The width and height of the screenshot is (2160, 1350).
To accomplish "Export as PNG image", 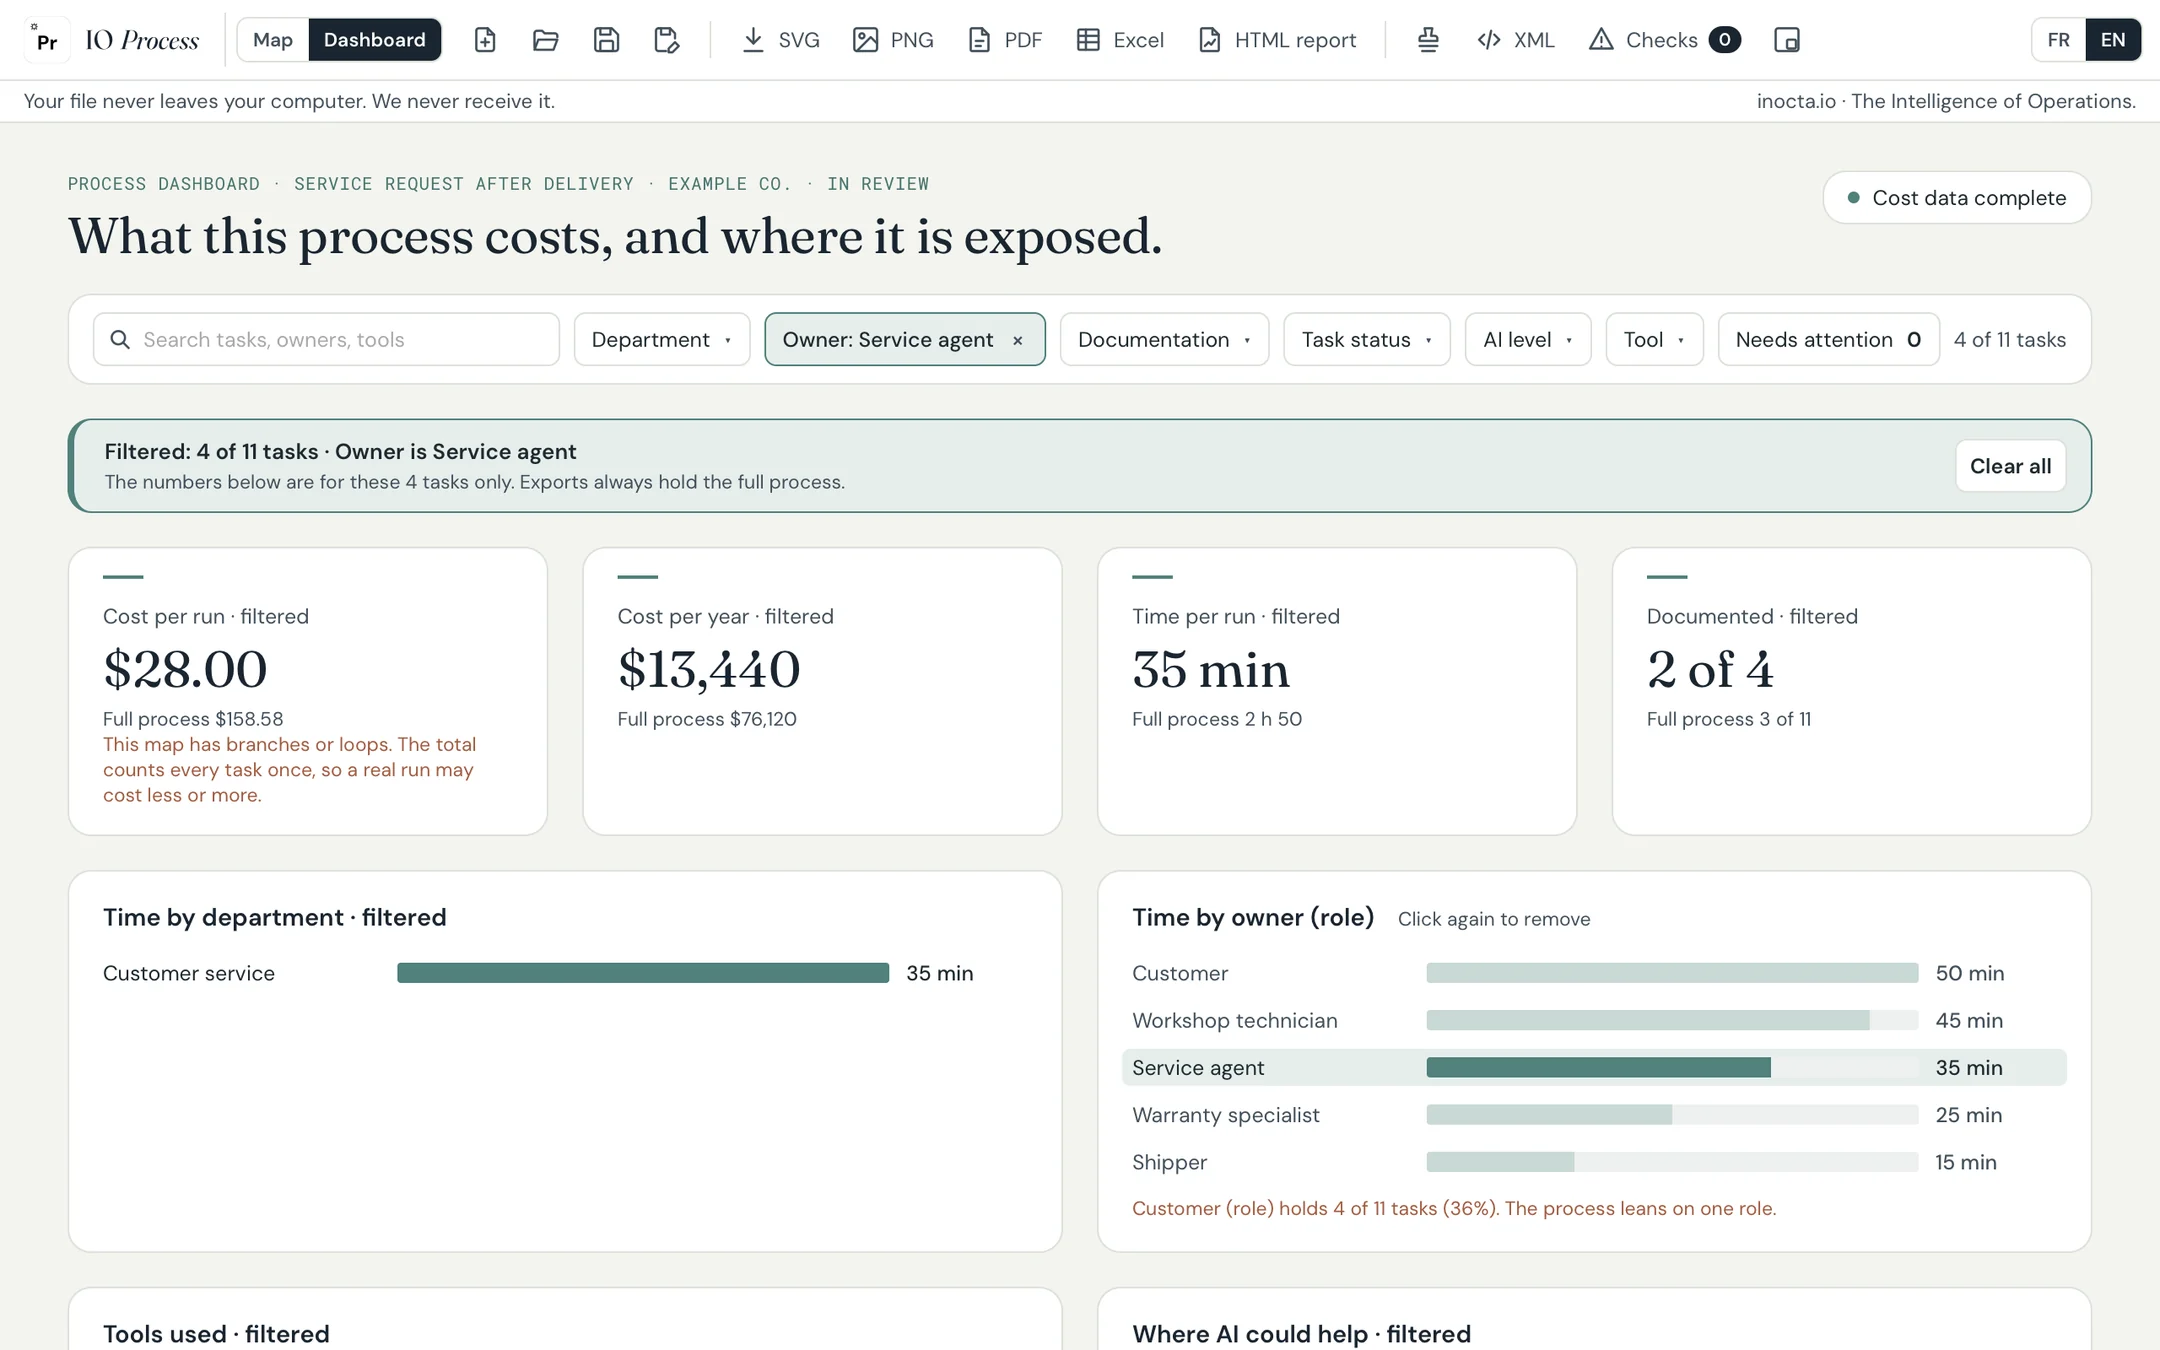I will (x=893, y=40).
